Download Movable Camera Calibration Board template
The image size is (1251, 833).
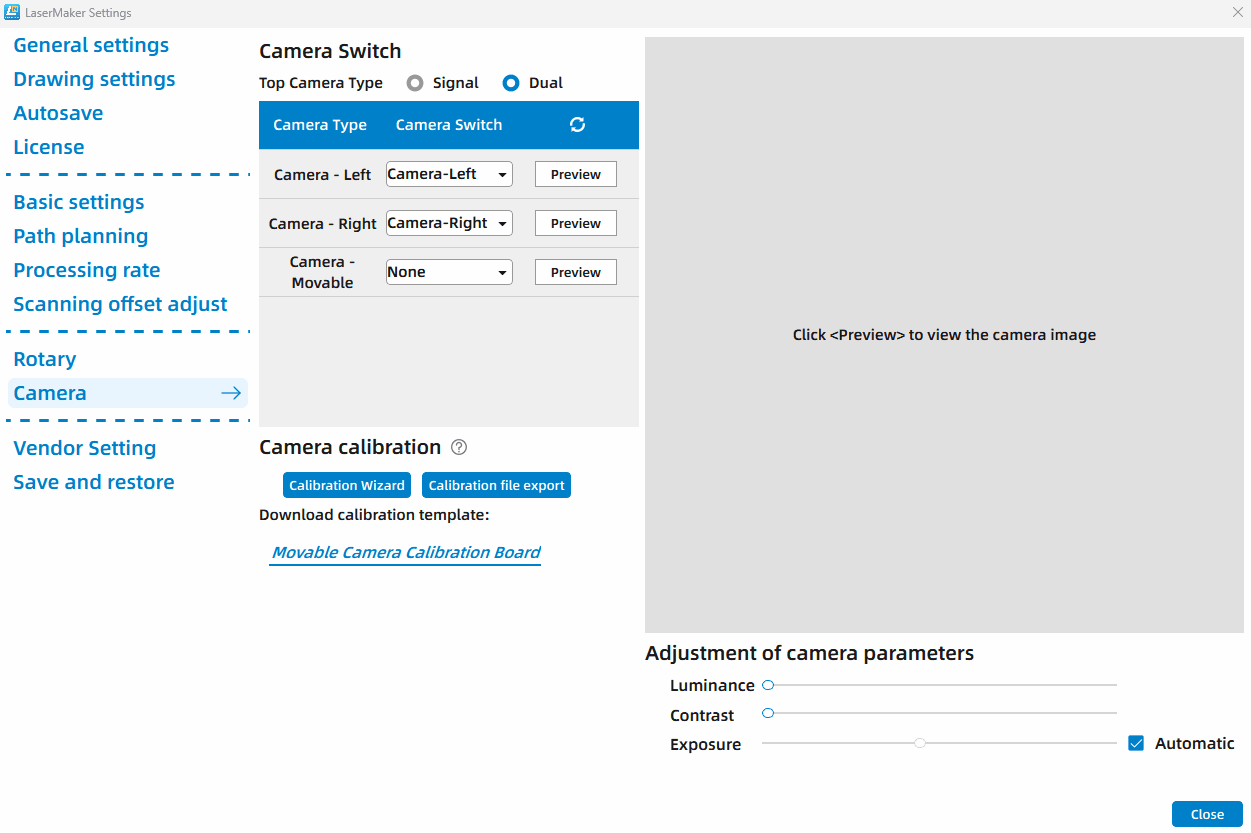[406, 552]
